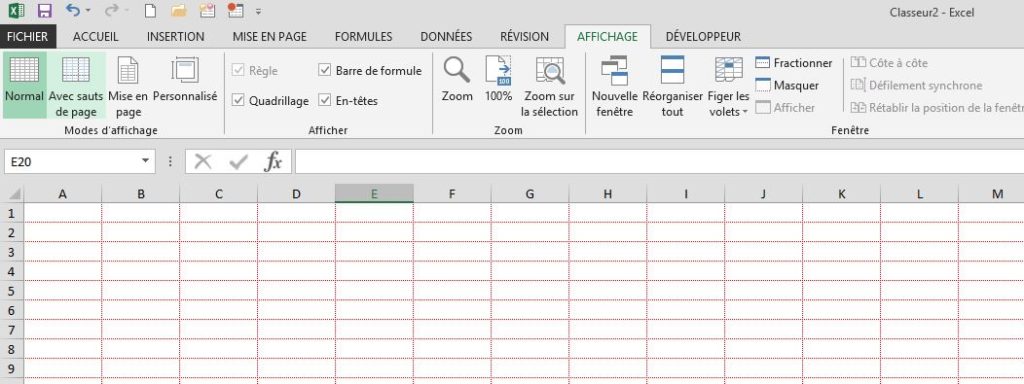Uncheck Barre de formule checkbox

[325, 71]
